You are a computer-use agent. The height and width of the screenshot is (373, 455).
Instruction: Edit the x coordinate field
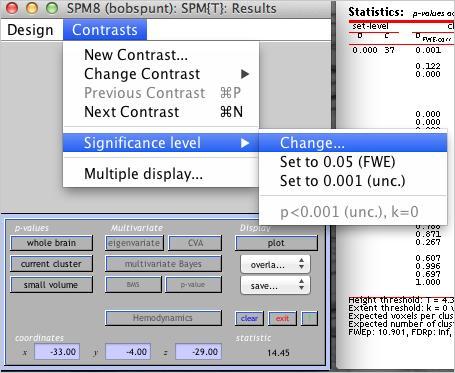[x=57, y=352]
